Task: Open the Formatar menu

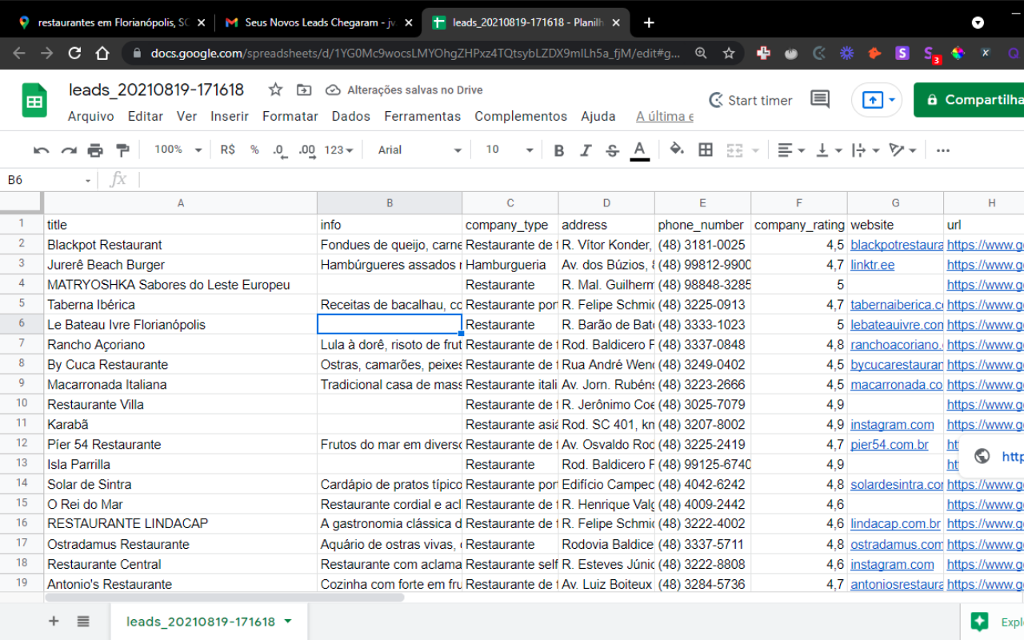Action: click(x=290, y=116)
